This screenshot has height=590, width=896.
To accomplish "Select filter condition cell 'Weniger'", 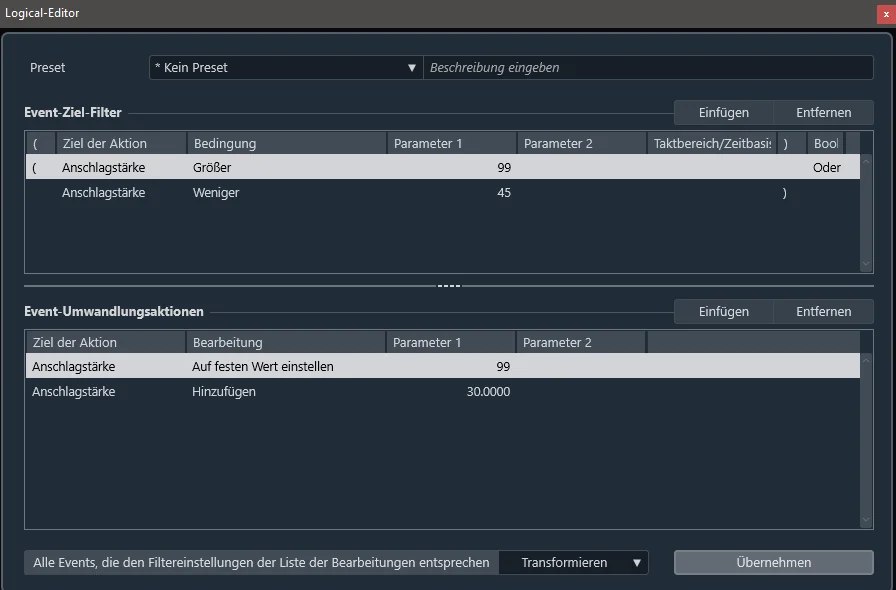I will tap(287, 193).
